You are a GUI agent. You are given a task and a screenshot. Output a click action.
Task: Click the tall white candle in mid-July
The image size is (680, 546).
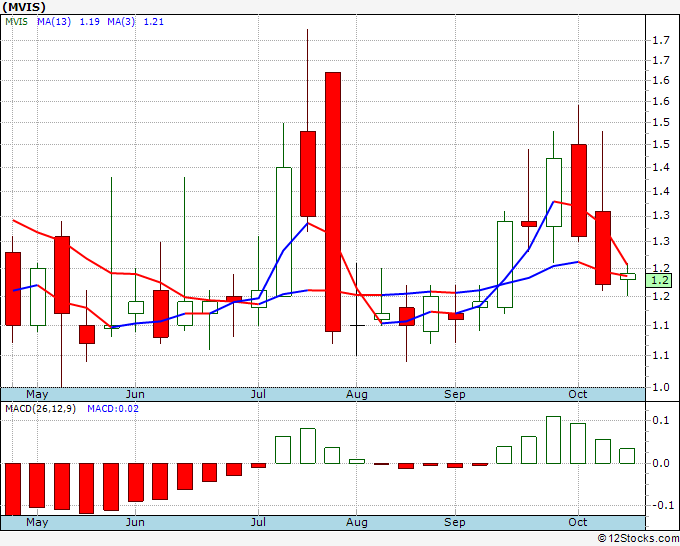pos(284,232)
